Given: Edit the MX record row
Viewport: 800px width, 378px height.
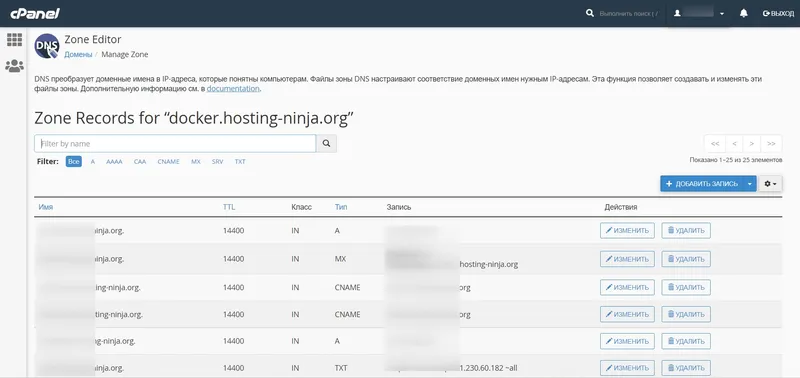Looking at the screenshot, I should tap(627, 259).
